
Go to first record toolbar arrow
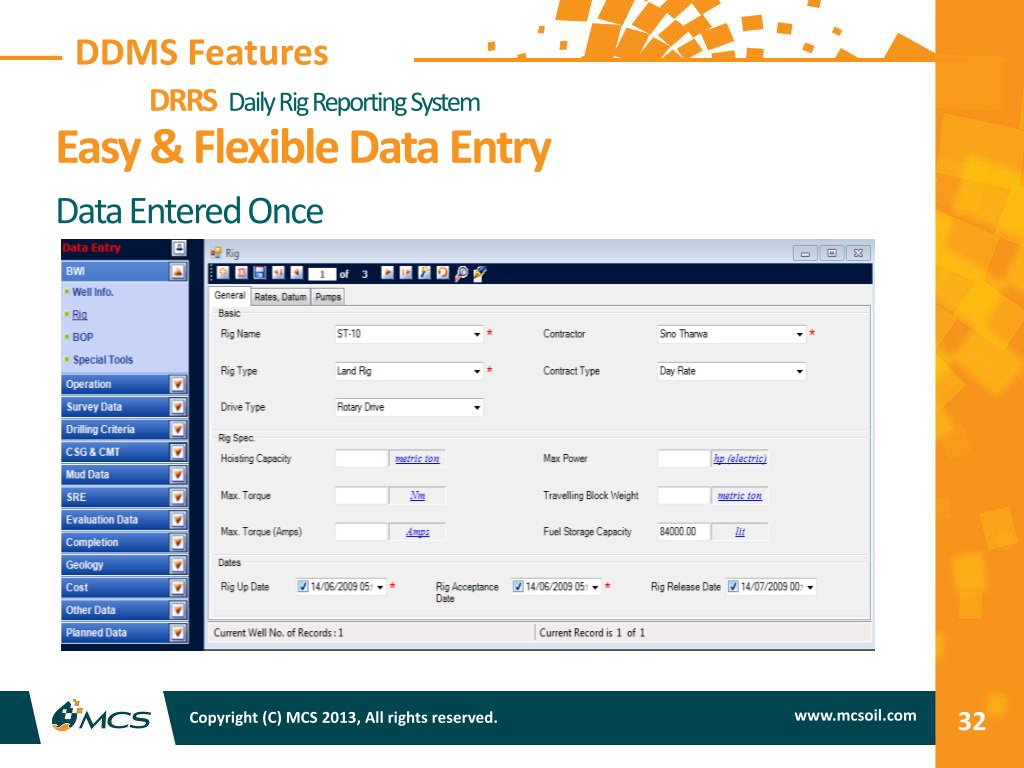278,273
